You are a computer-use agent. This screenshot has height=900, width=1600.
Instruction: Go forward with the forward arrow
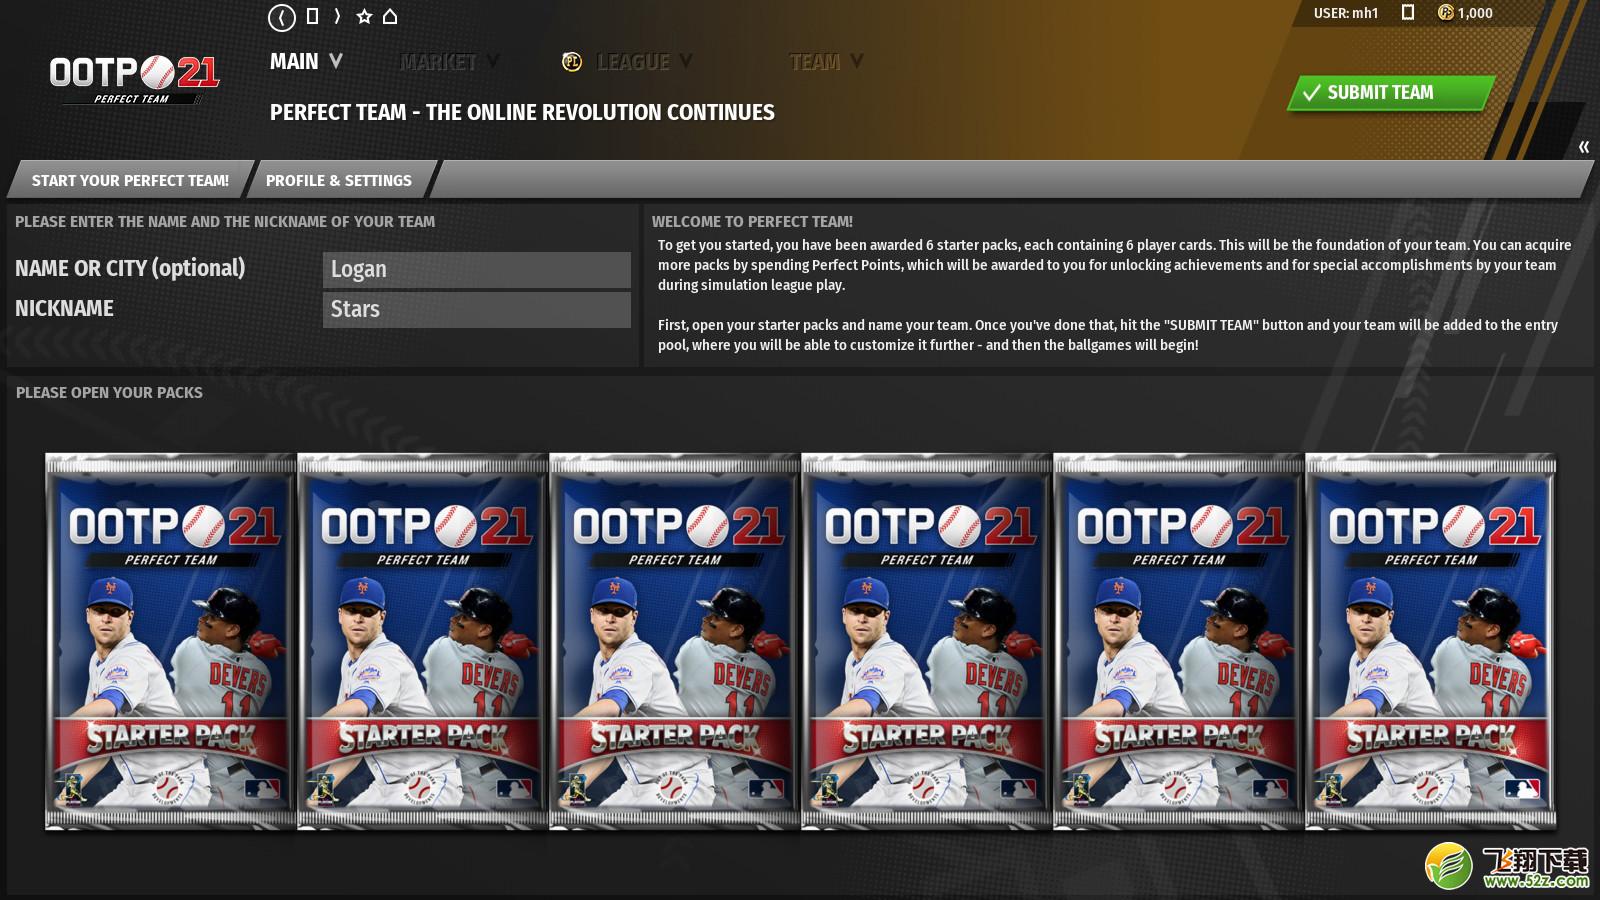click(x=337, y=16)
